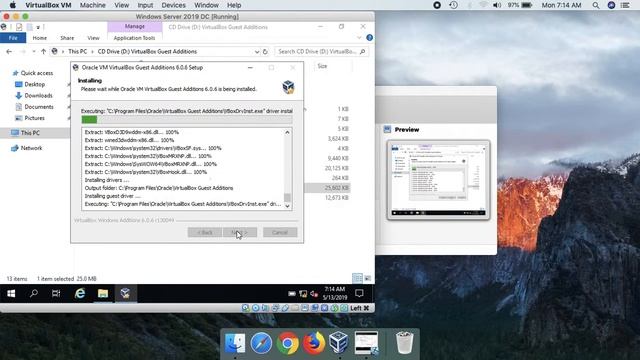Open the Input menu
This screenshot has height=360, width=640.
(x=145, y=5)
